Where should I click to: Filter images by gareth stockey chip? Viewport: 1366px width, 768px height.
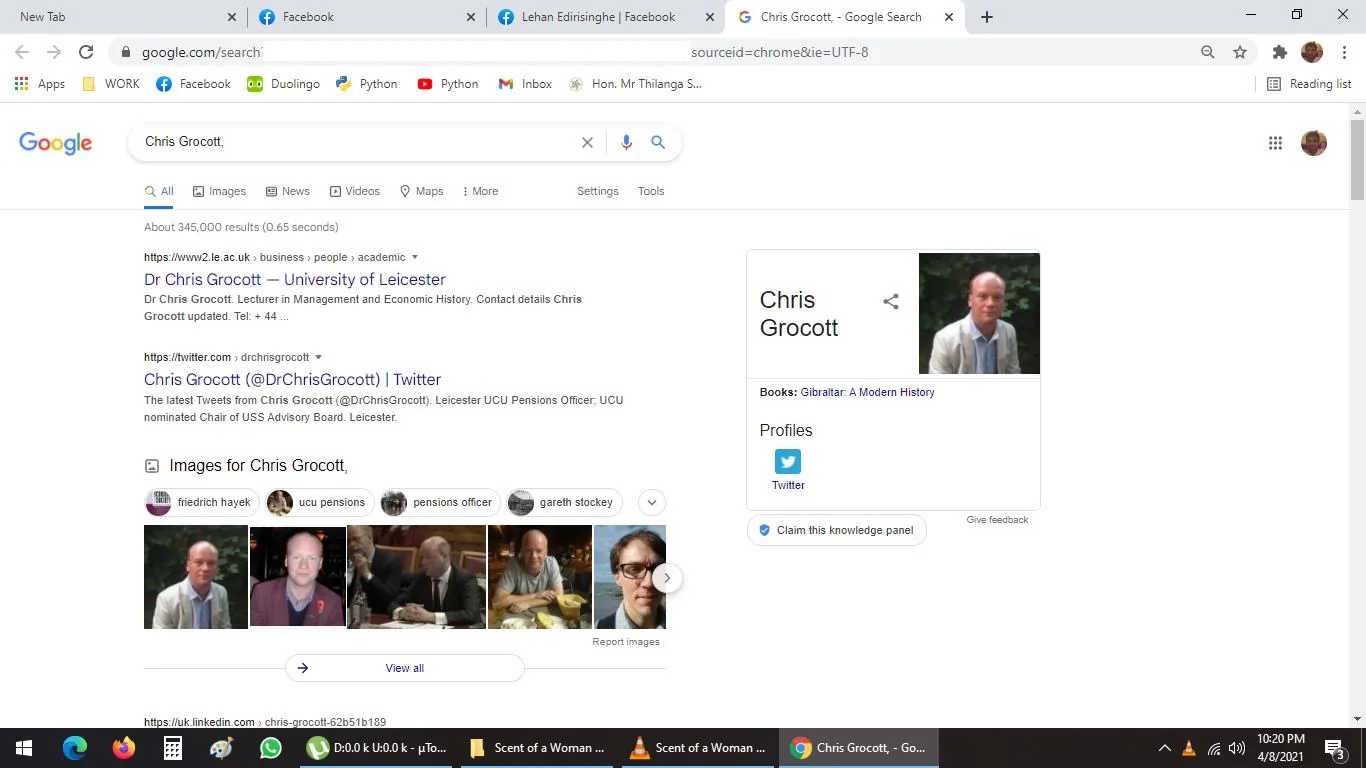pos(565,502)
